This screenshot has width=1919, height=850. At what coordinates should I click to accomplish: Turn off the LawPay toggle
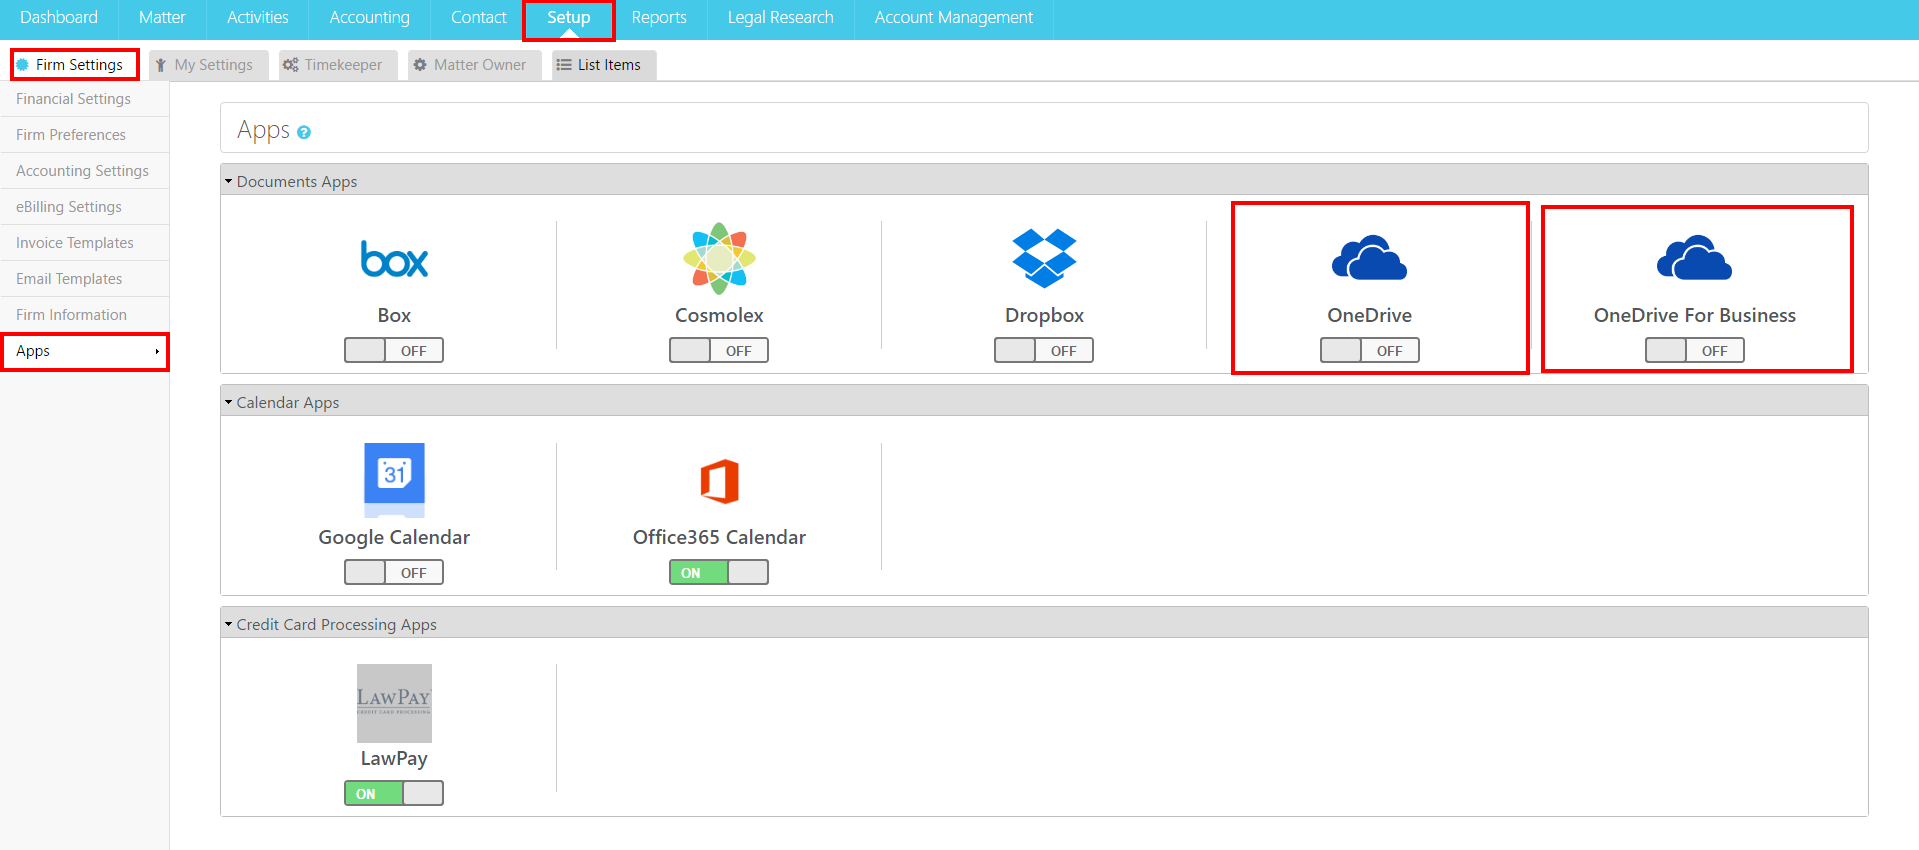pyautogui.click(x=394, y=793)
